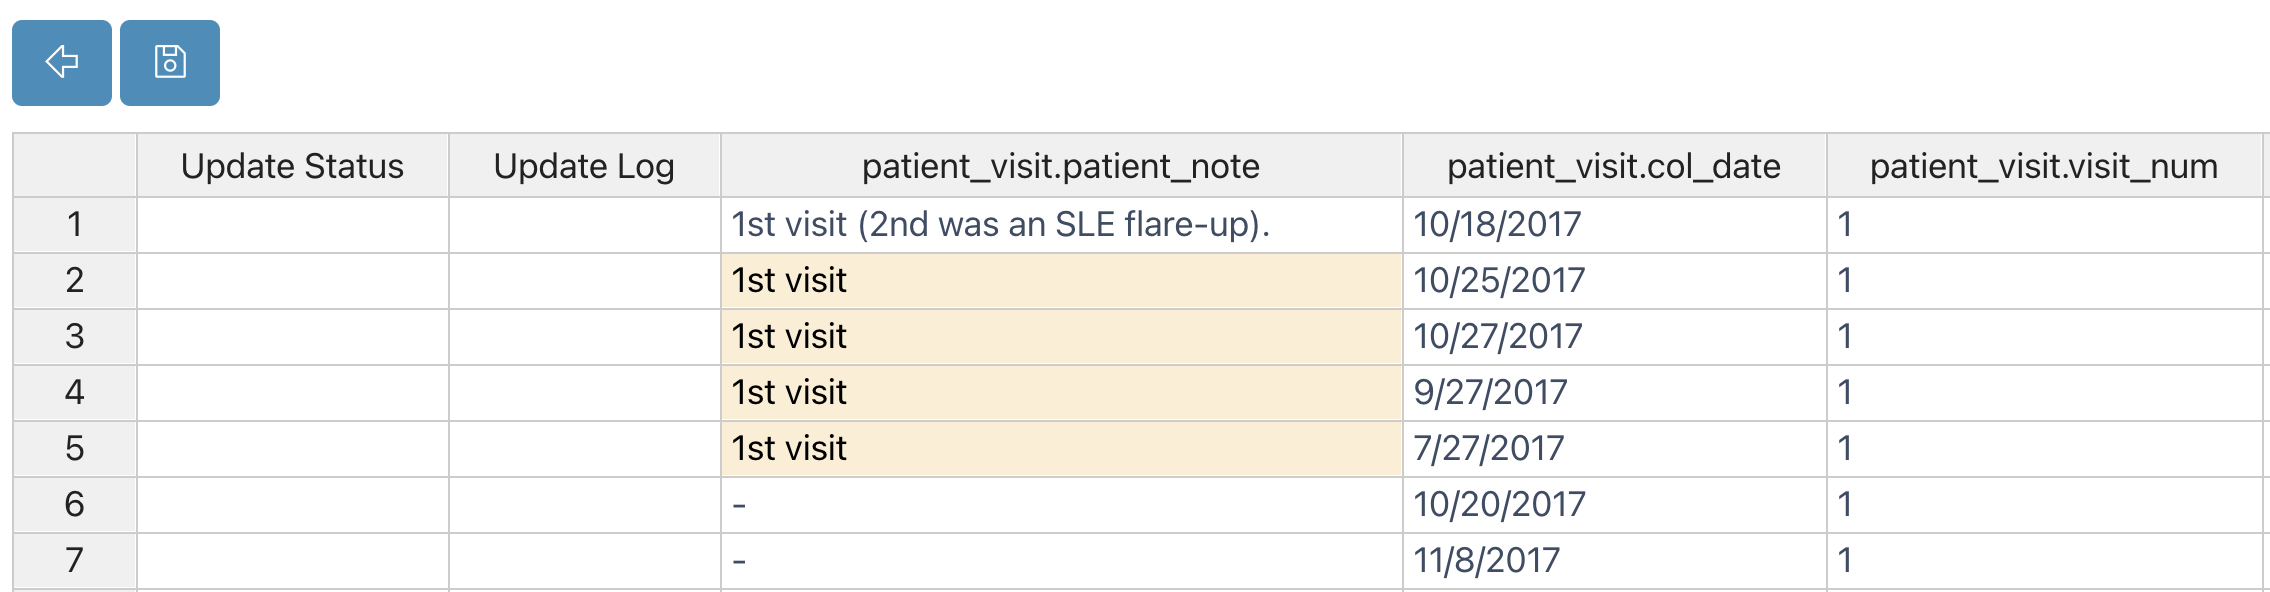Select row header number 7
2270x592 pixels.
pos(75,560)
